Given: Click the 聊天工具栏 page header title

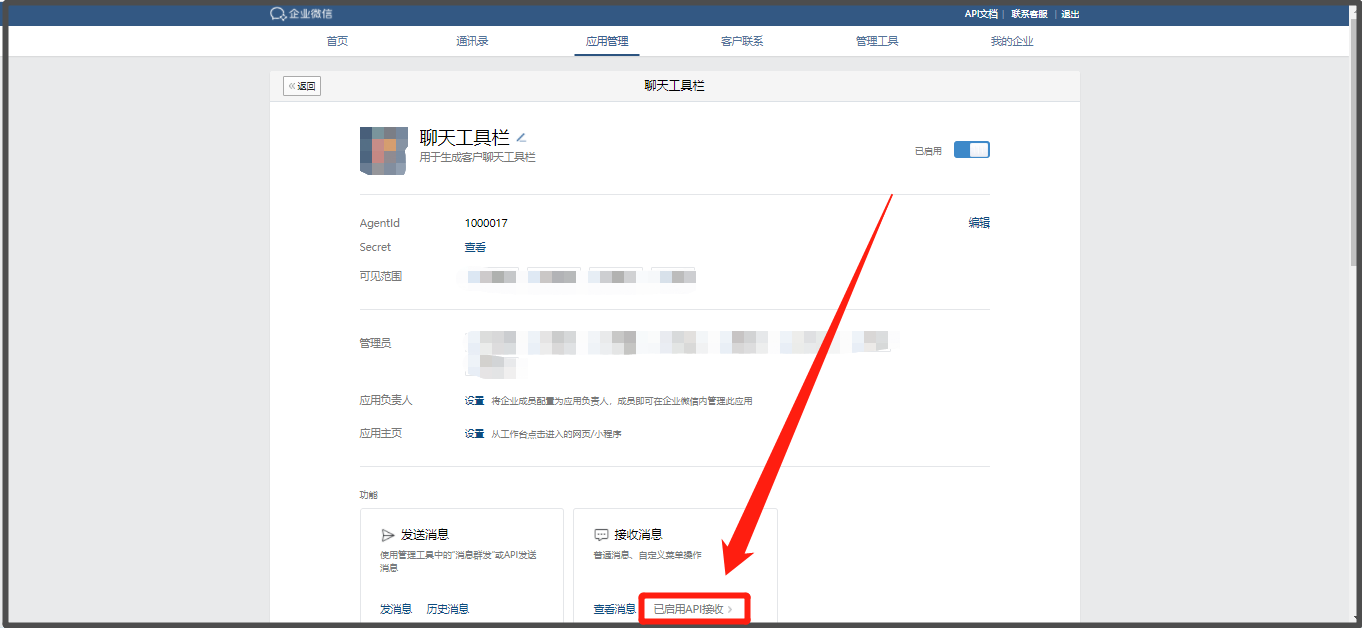Looking at the screenshot, I should click(x=675, y=86).
